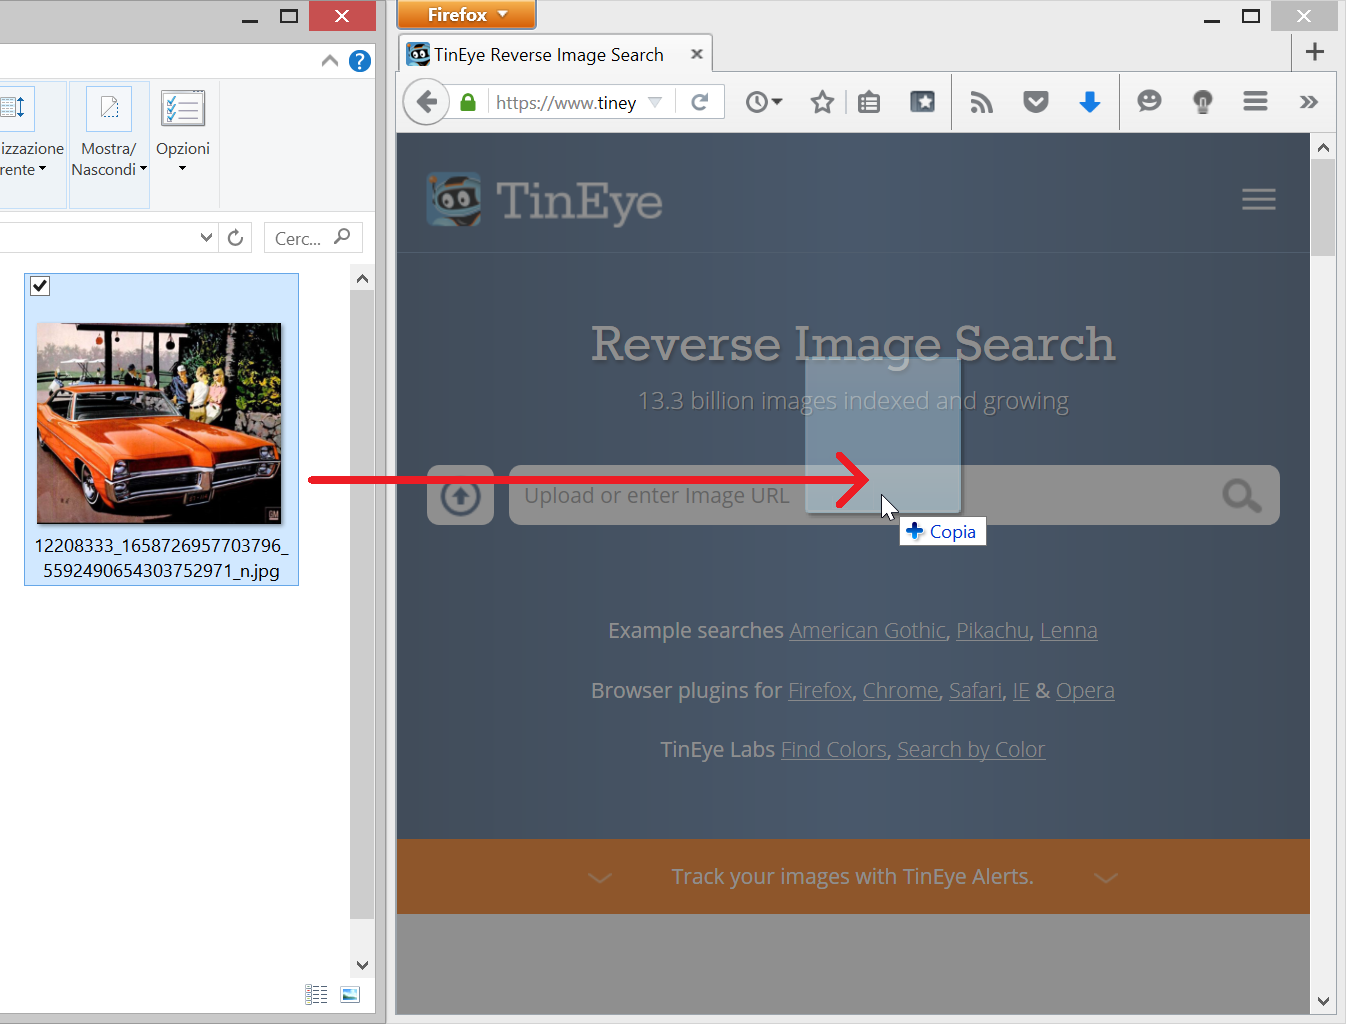Click Explorer file list scroll down arrow
1346x1024 pixels.
[x=362, y=965]
